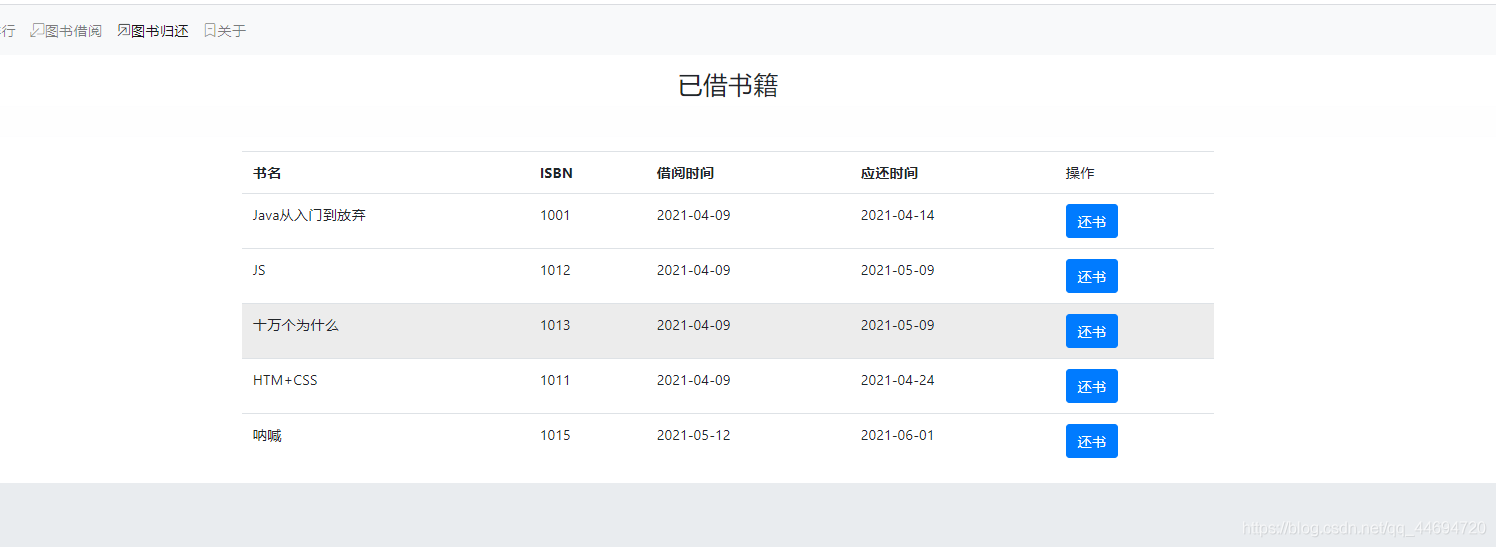Click the return icon beside 图书归还
Screen dimensions: 1496x547
[124, 31]
